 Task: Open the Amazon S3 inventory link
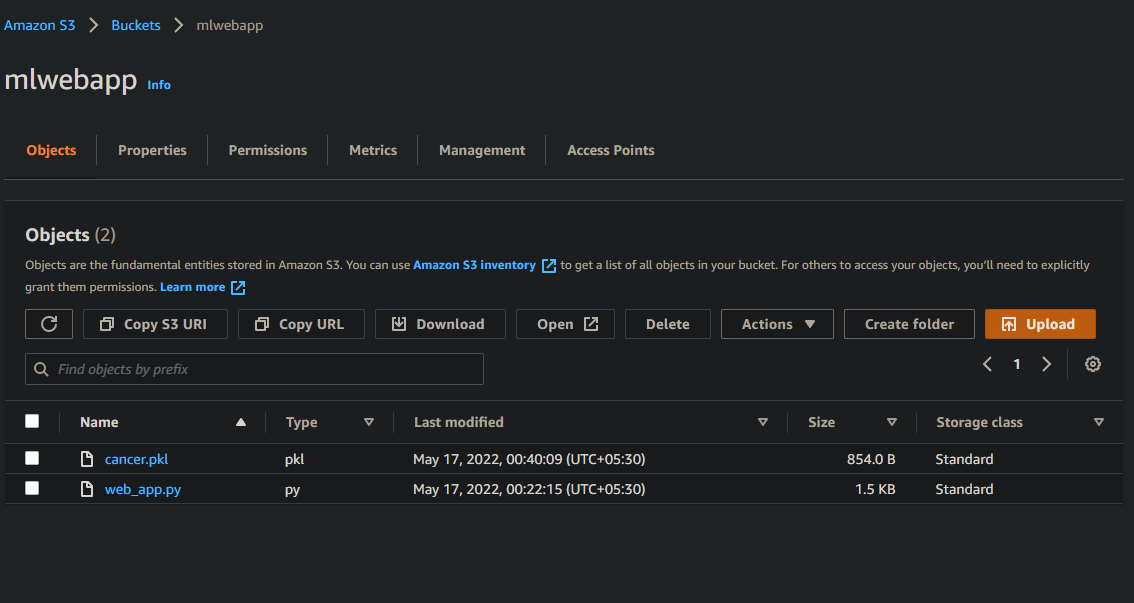point(474,265)
